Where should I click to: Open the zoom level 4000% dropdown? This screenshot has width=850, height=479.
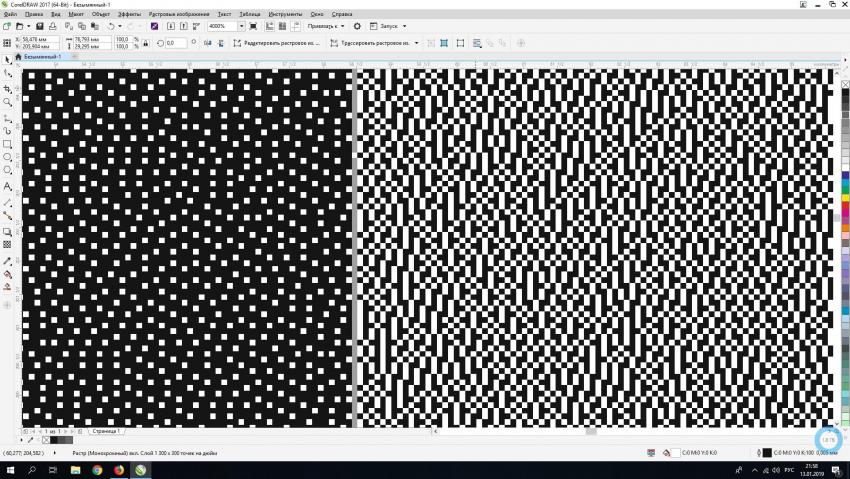[241, 26]
